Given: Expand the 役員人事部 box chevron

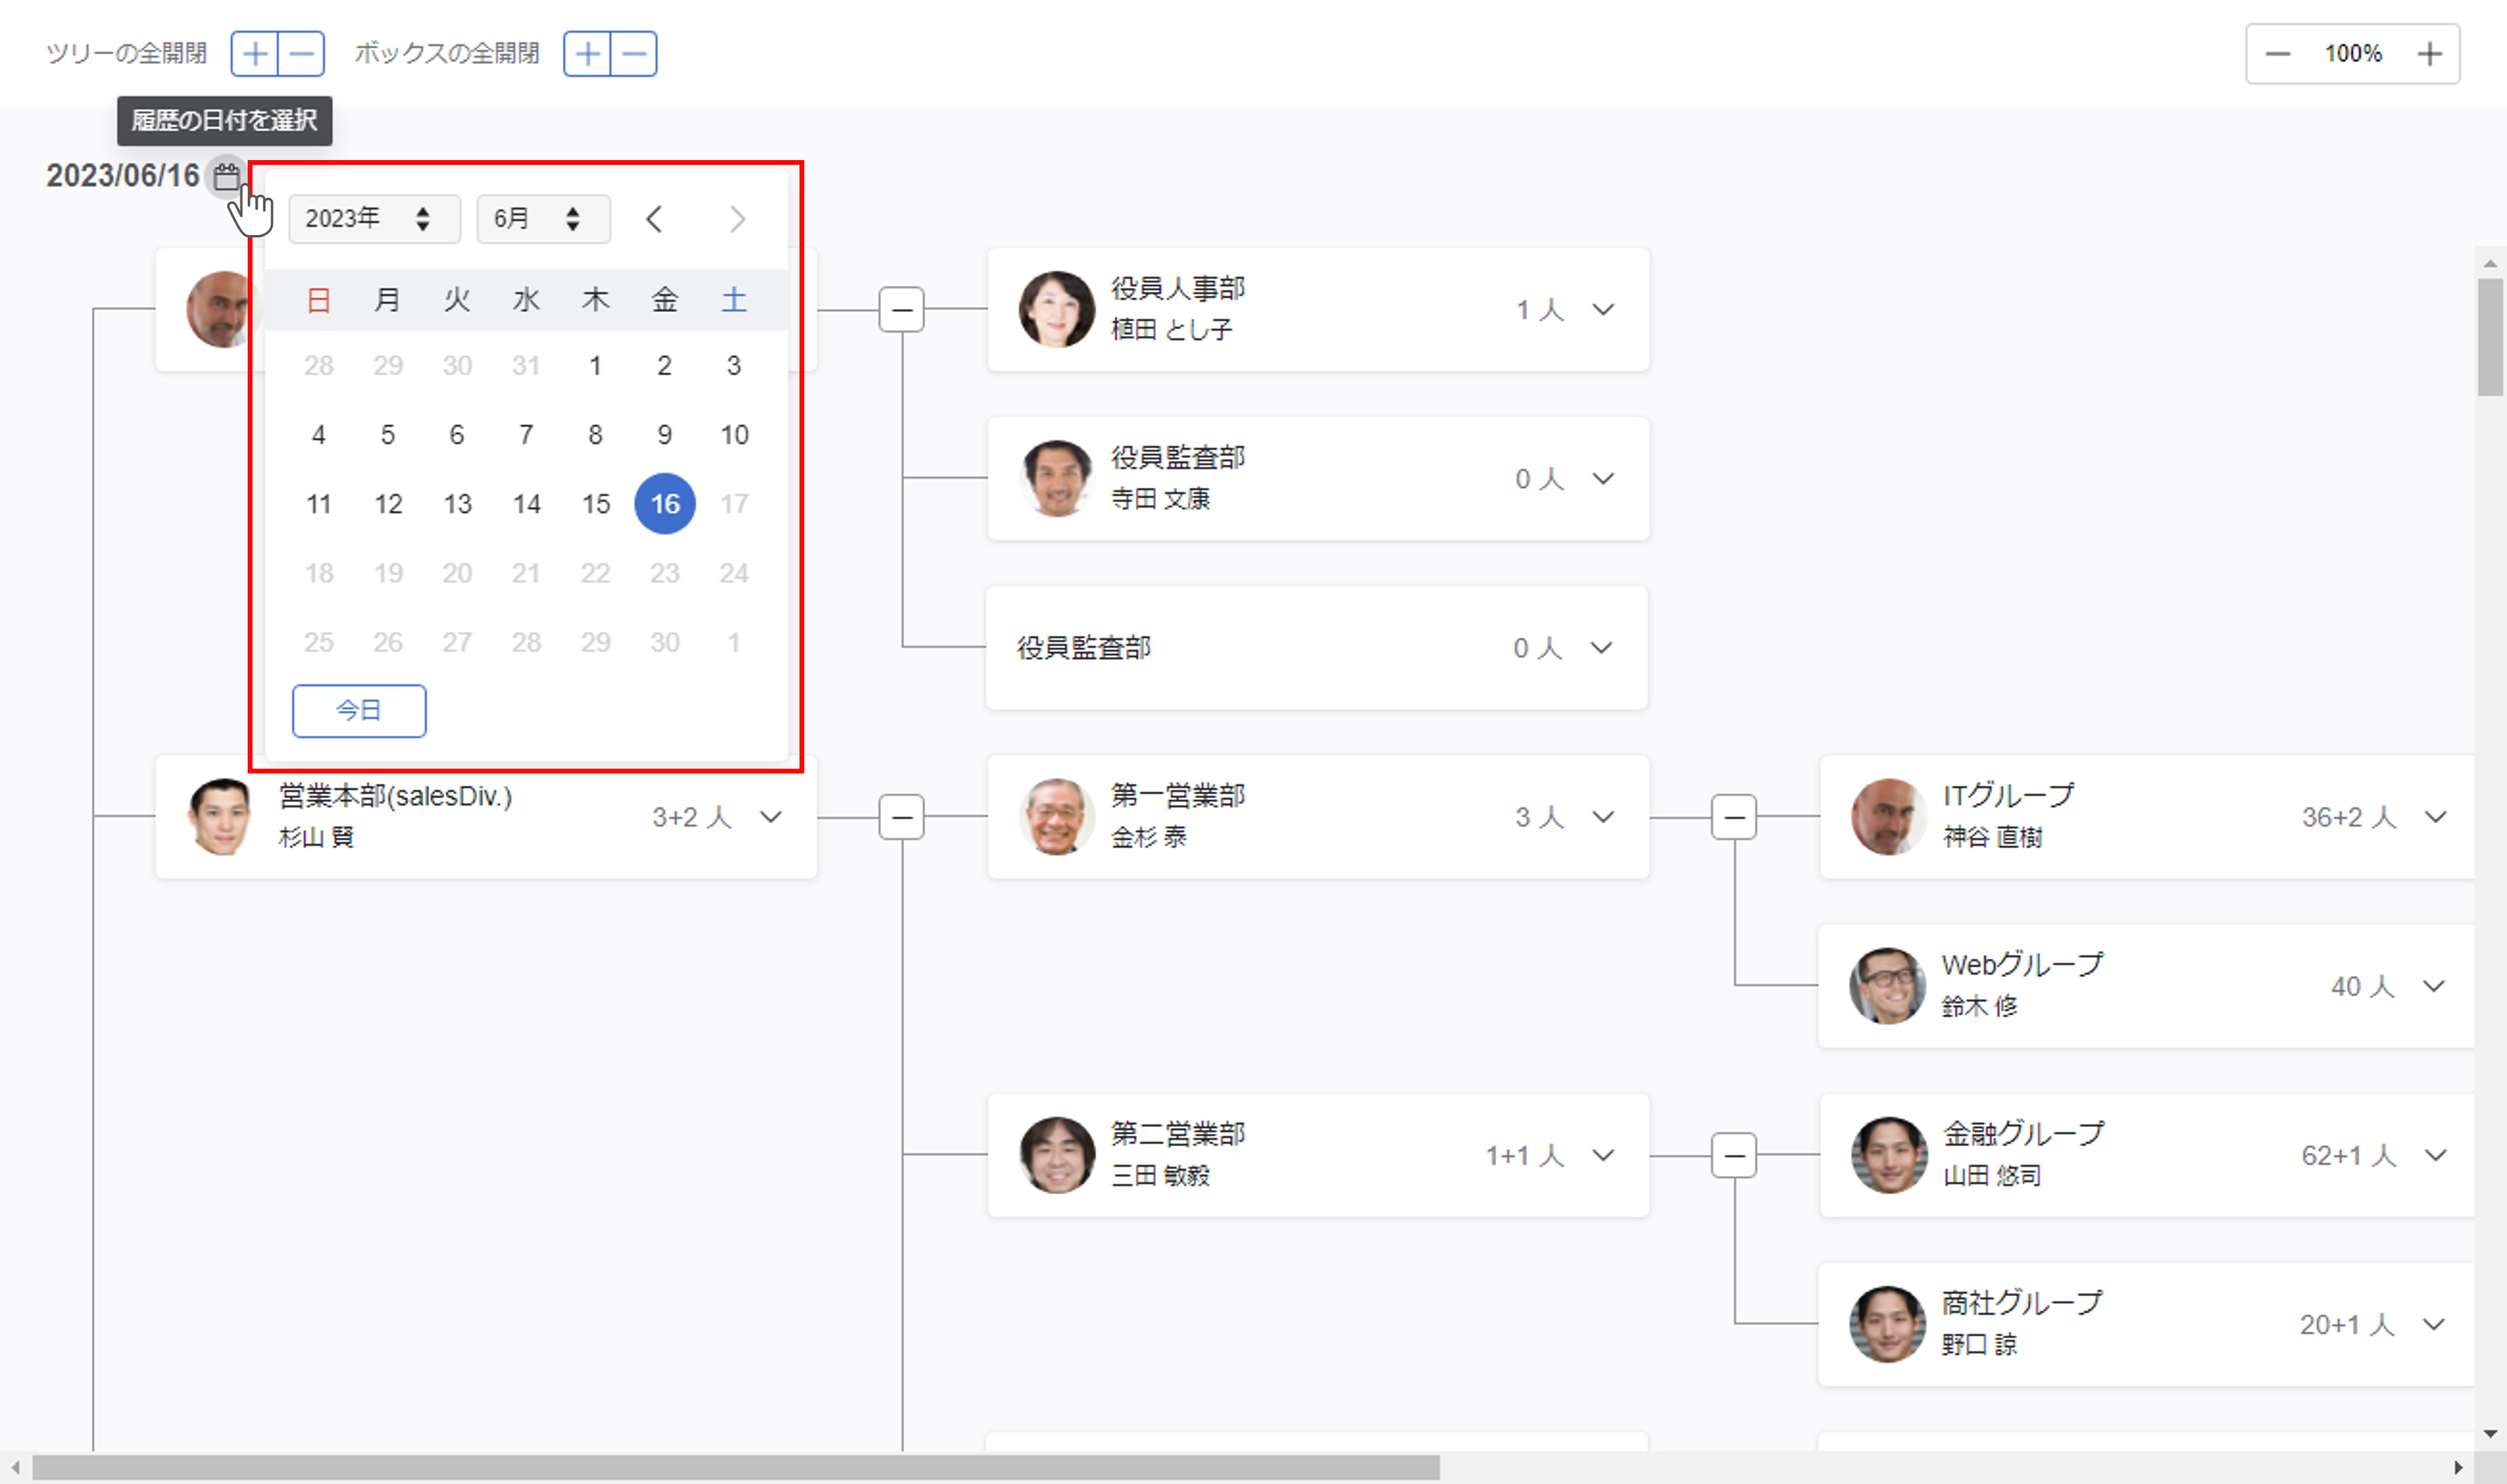Looking at the screenshot, I should (x=1603, y=310).
